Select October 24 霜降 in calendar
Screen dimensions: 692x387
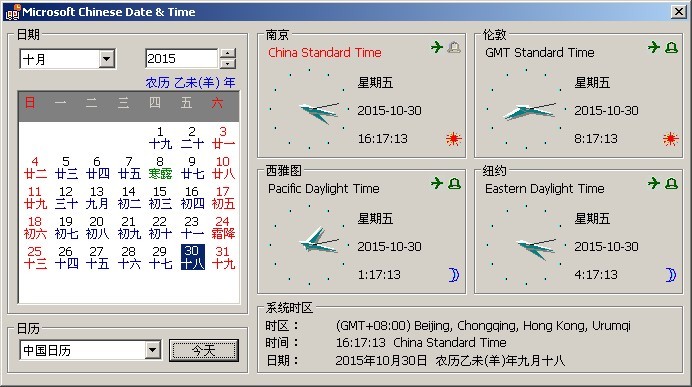223,227
